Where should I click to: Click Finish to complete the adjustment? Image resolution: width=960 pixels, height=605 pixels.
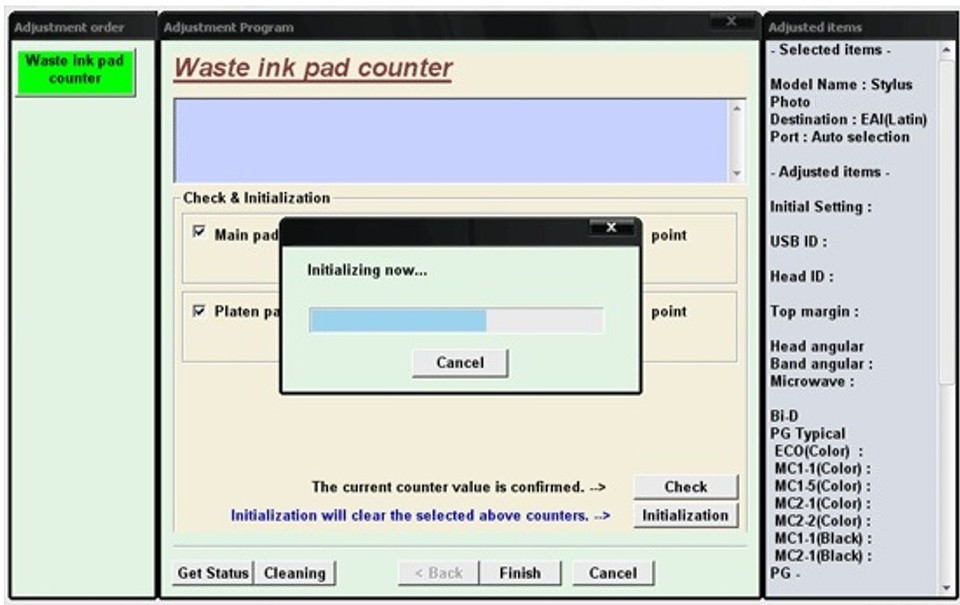click(518, 572)
